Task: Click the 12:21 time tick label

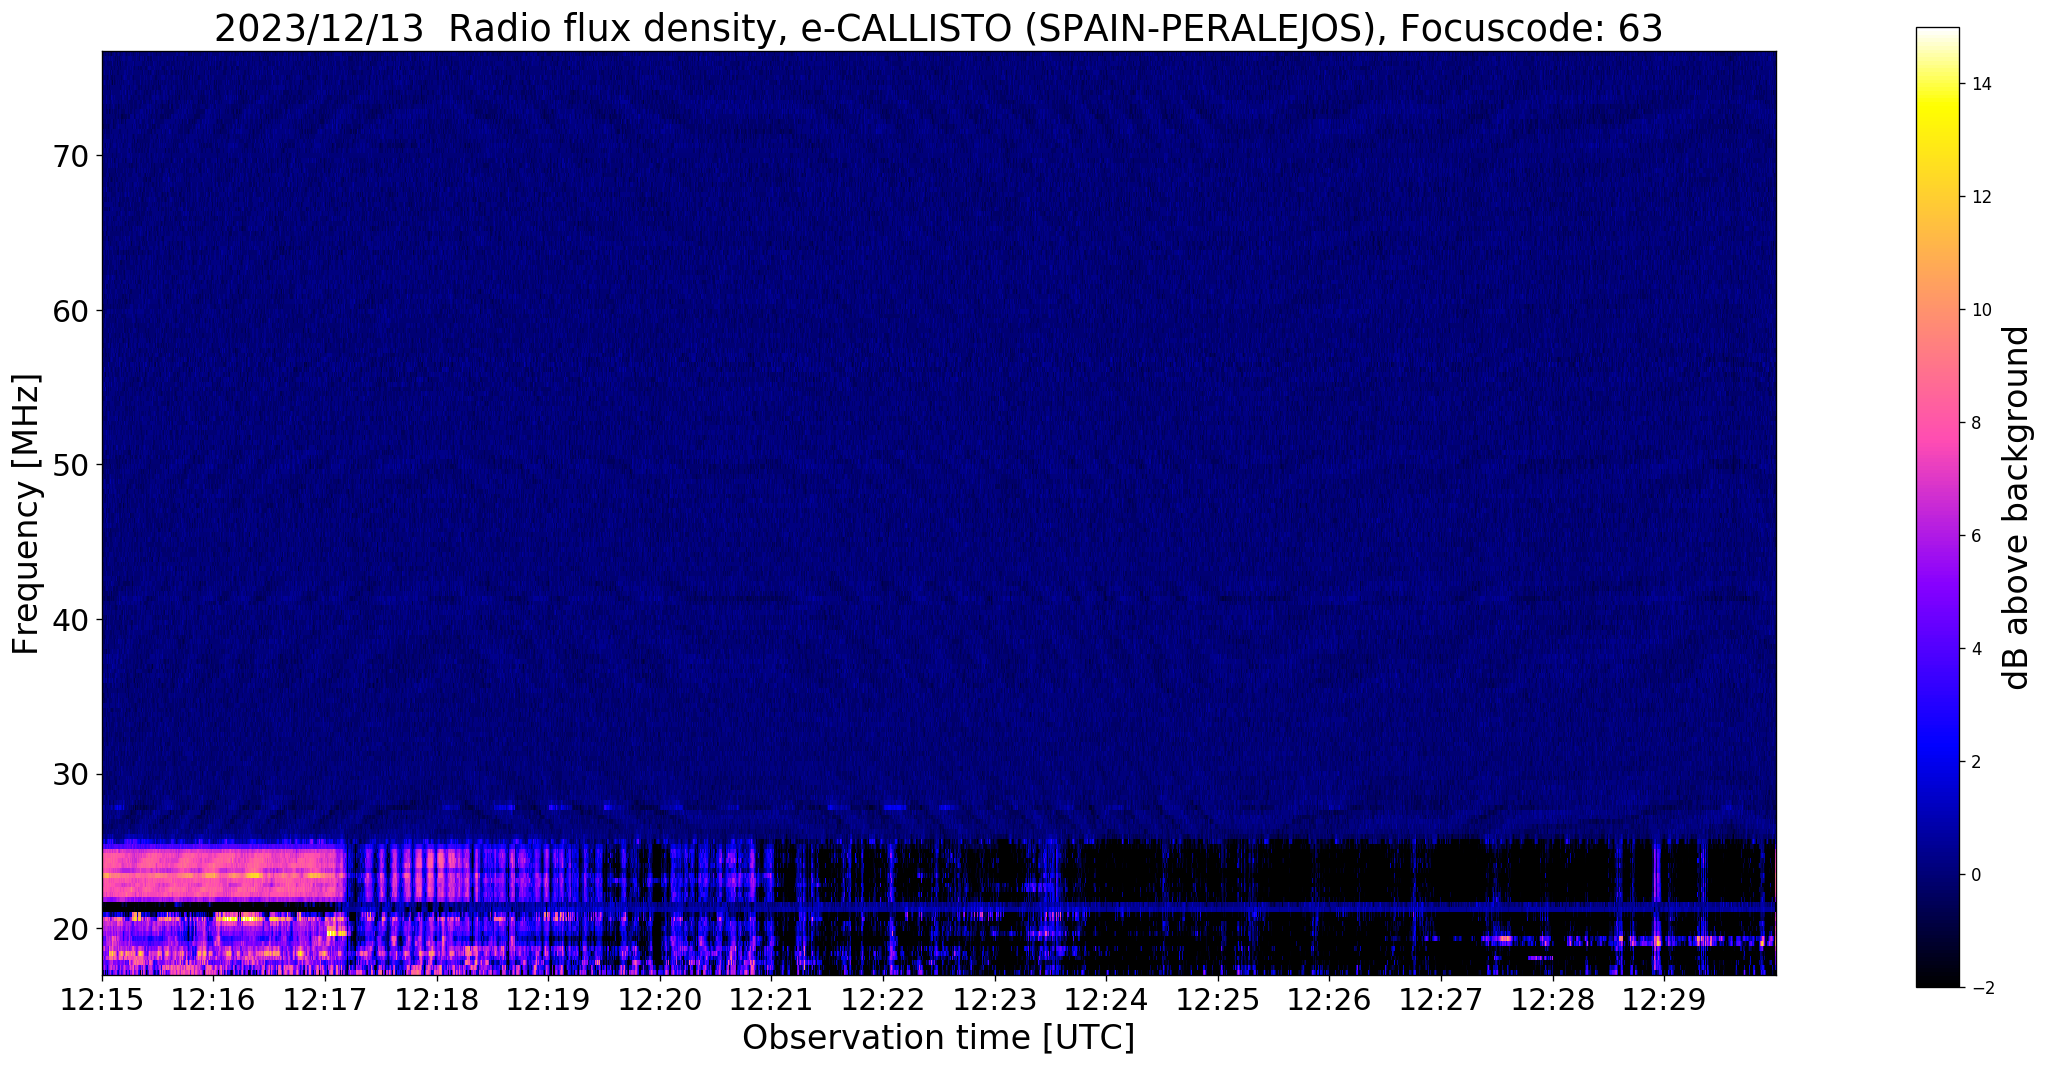Action: click(771, 999)
